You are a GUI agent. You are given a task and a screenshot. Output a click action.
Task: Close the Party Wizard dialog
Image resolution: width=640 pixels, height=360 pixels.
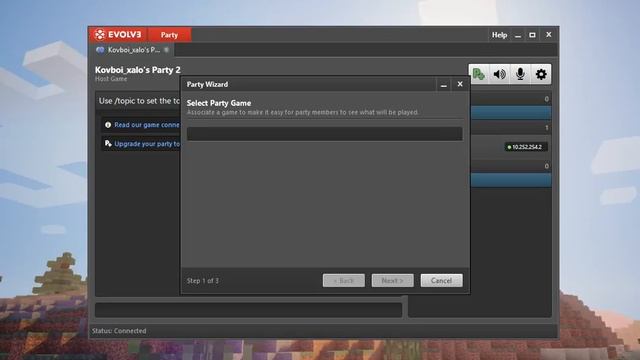pyautogui.click(x=460, y=84)
